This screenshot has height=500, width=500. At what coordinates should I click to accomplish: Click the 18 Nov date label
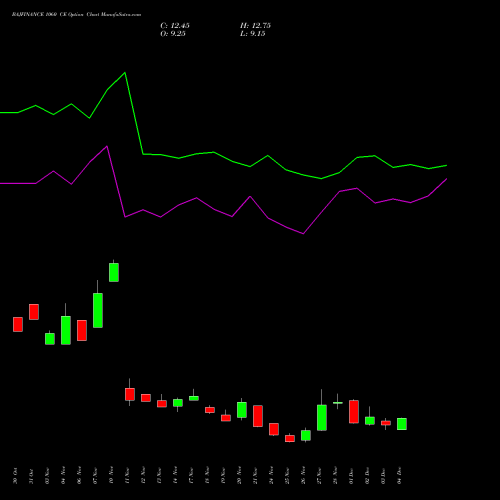[207, 476]
